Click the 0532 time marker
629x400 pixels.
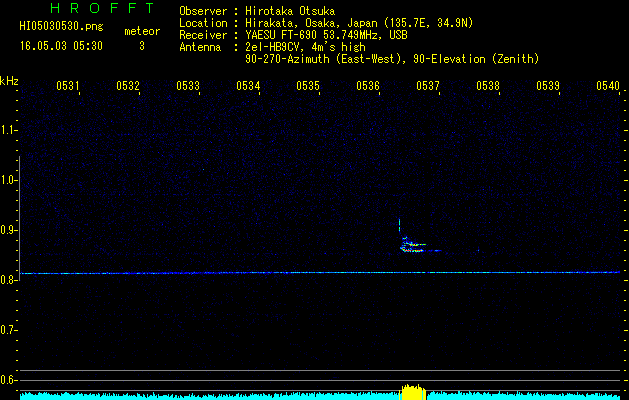click(x=128, y=85)
